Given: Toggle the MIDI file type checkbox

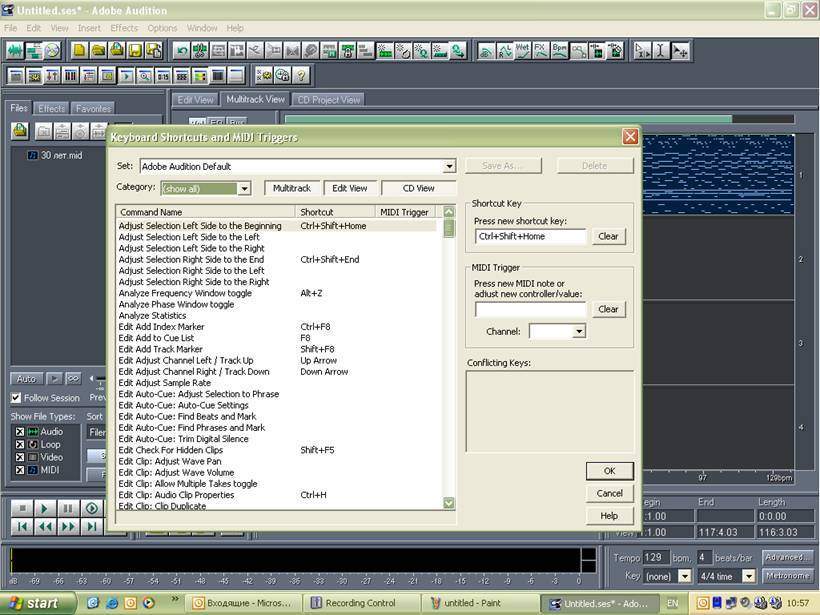Looking at the screenshot, I should [18, 469].
